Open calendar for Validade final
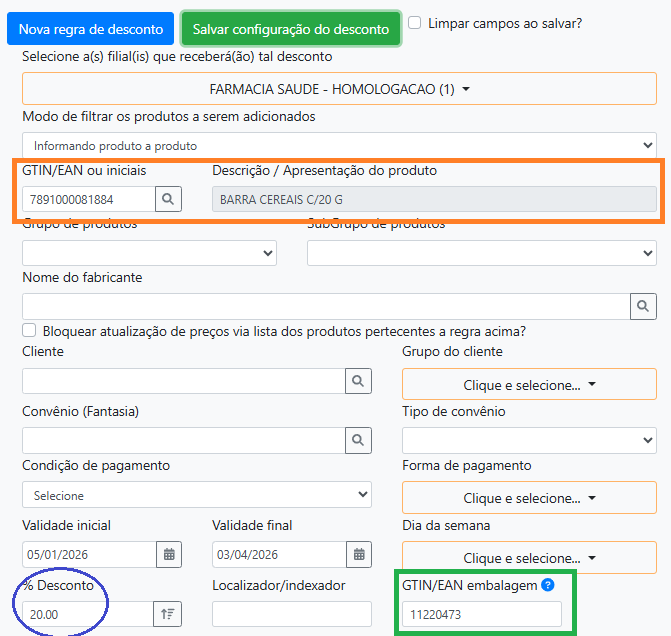Viewport: 671px width, 636px height. pyautogui.click(x=358, y=554)
